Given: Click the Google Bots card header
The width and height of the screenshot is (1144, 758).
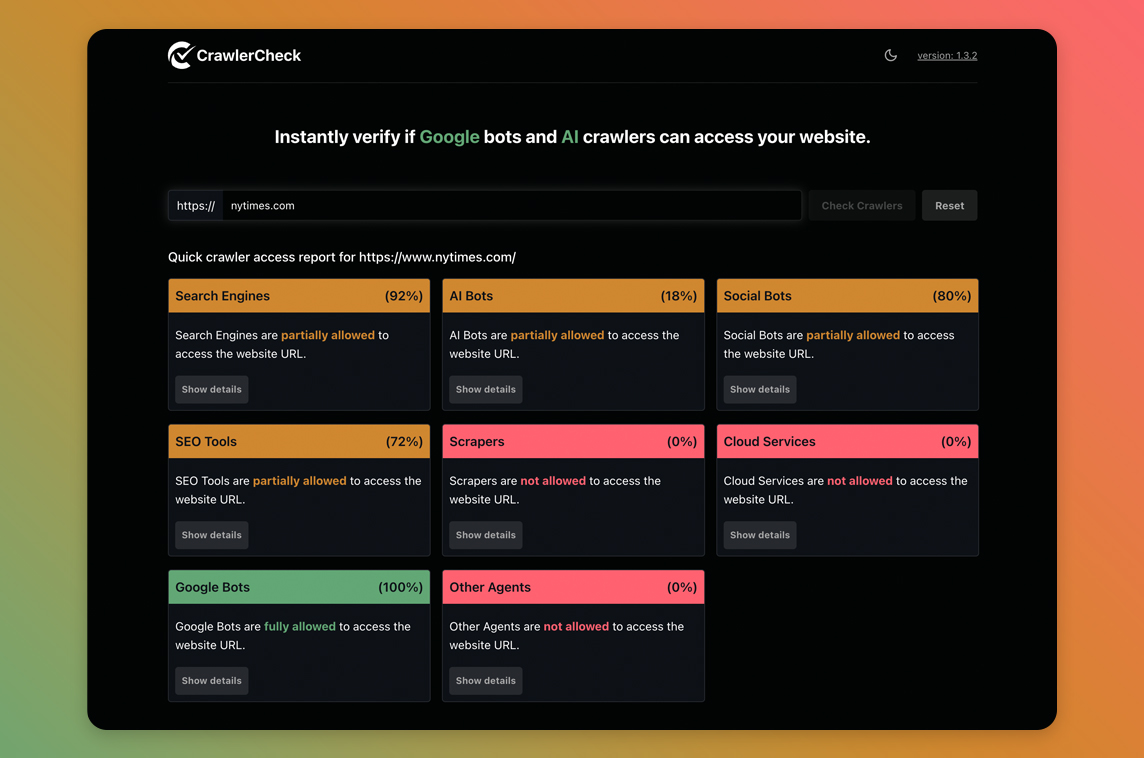Looking at the screenshot, I should click(x=299, y=587).
